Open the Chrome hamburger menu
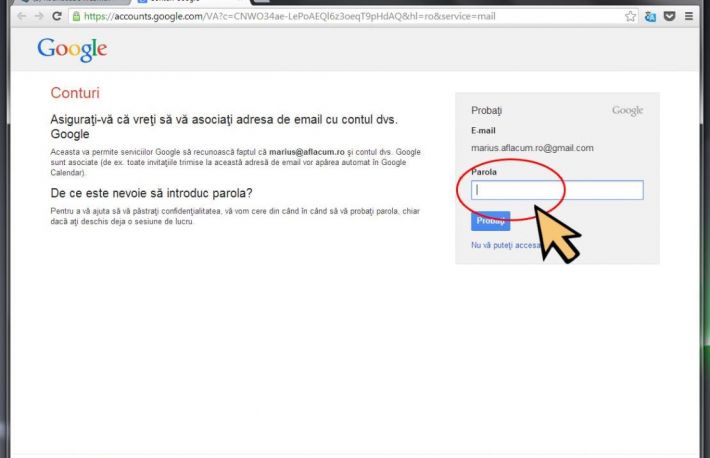 [689, 17]
